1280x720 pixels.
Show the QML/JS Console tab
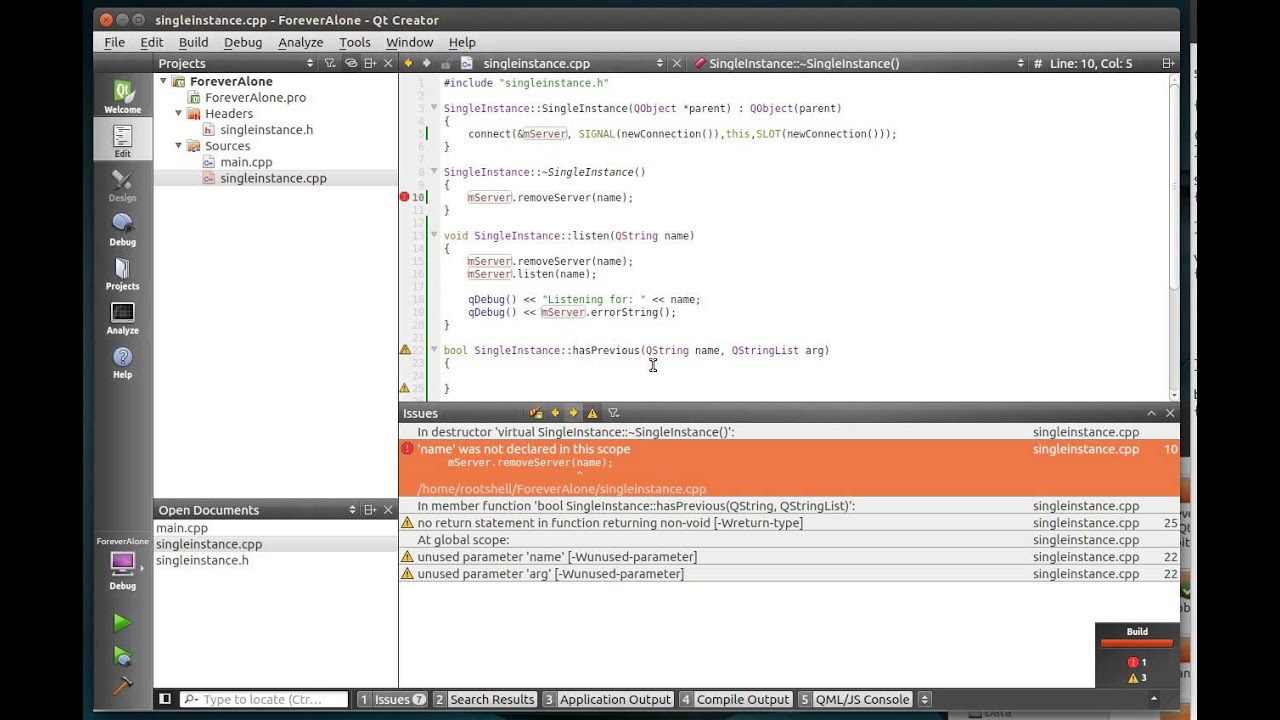[855, 699]
